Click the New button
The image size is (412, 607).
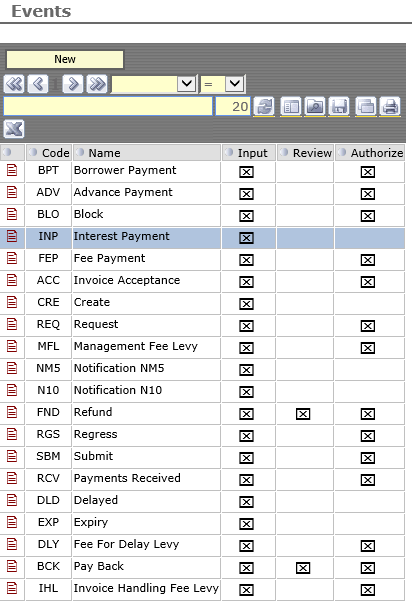coord(65,60)
